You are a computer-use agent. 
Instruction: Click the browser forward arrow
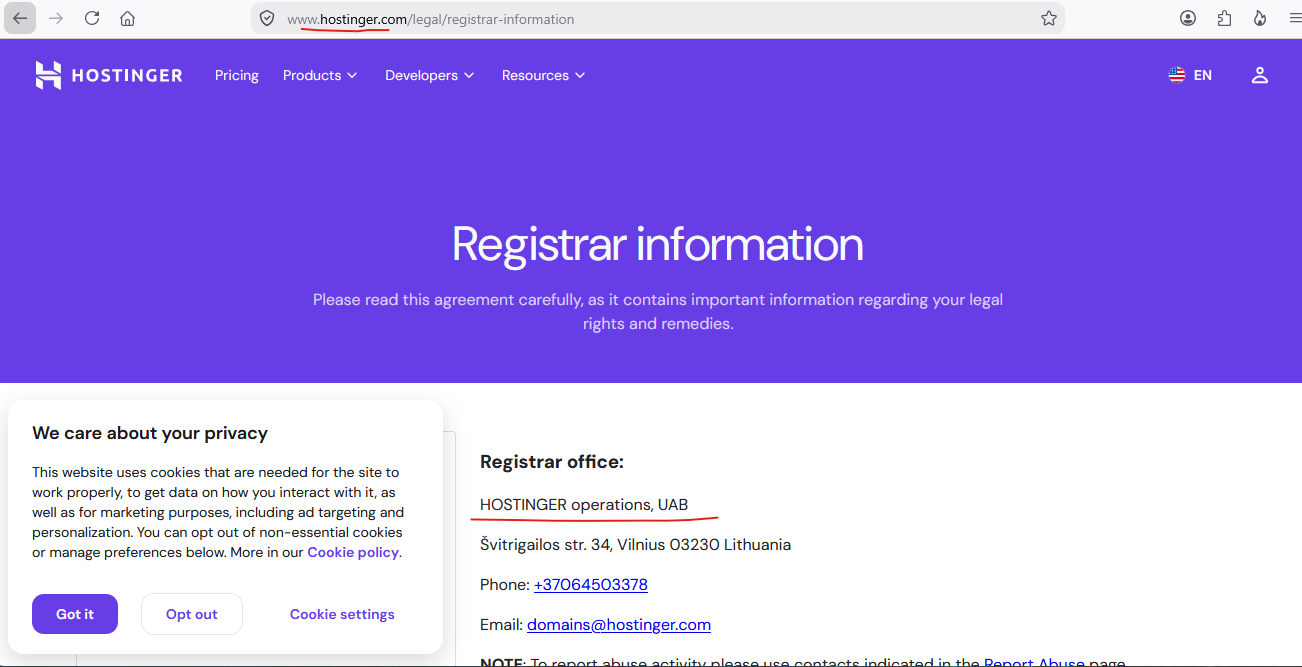coord(56,18)
